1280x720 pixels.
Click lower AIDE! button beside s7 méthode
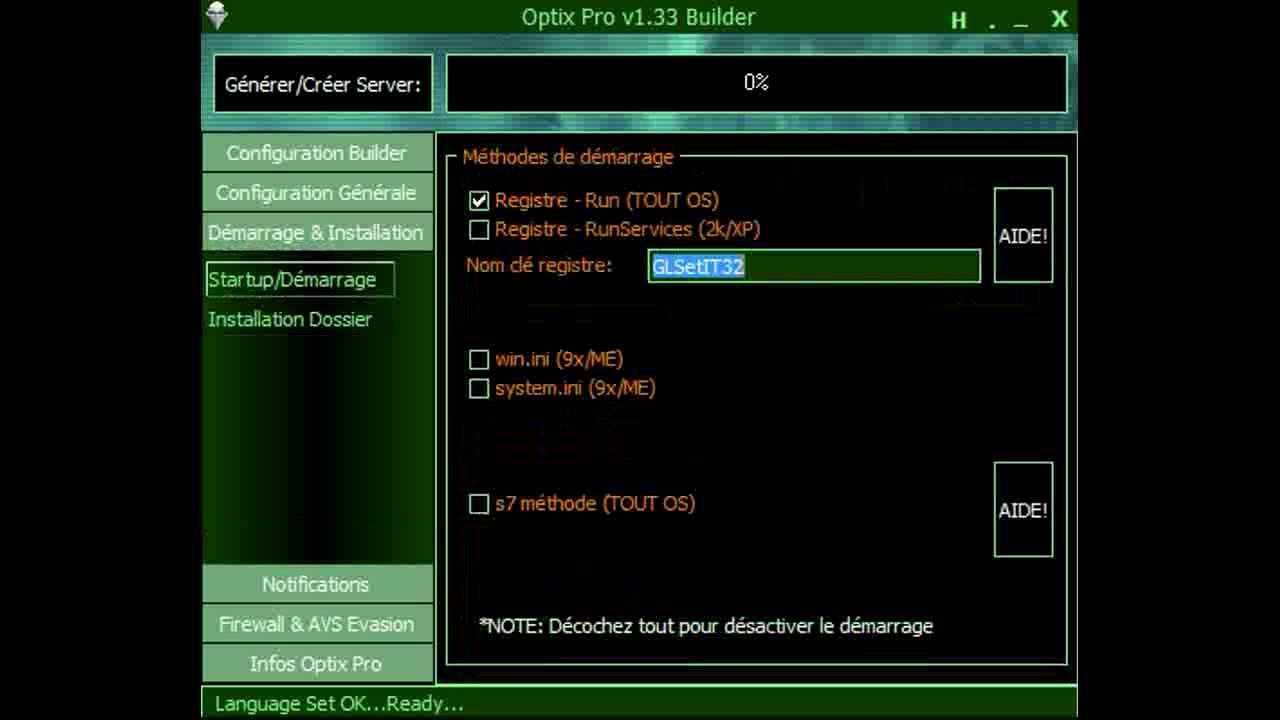[x=1023, y=510]
